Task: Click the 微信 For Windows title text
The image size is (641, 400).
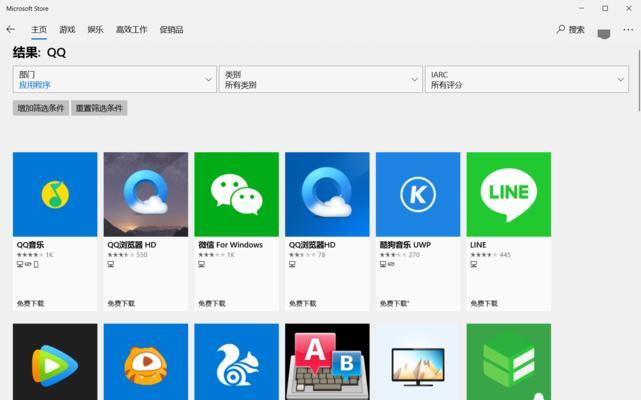Action: 231,245
